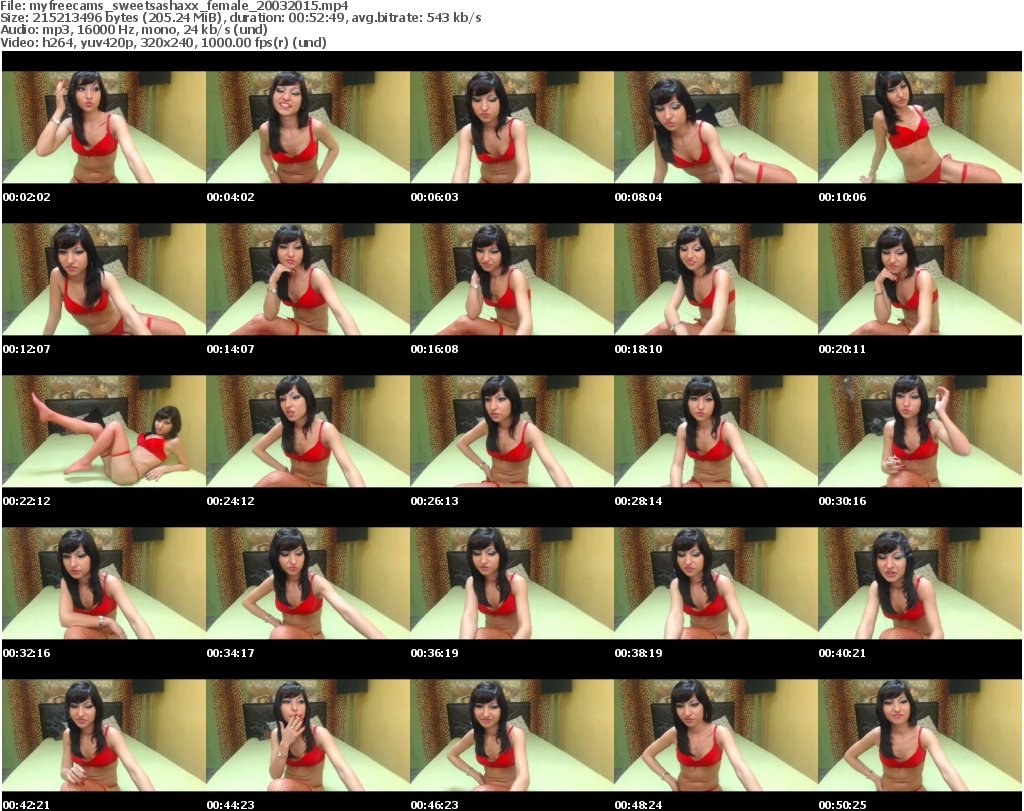This screenshot has height=811, width=1024.
Task: Click the thumbnail at timestamp 00:36:19
Action: tap(512, 583)
